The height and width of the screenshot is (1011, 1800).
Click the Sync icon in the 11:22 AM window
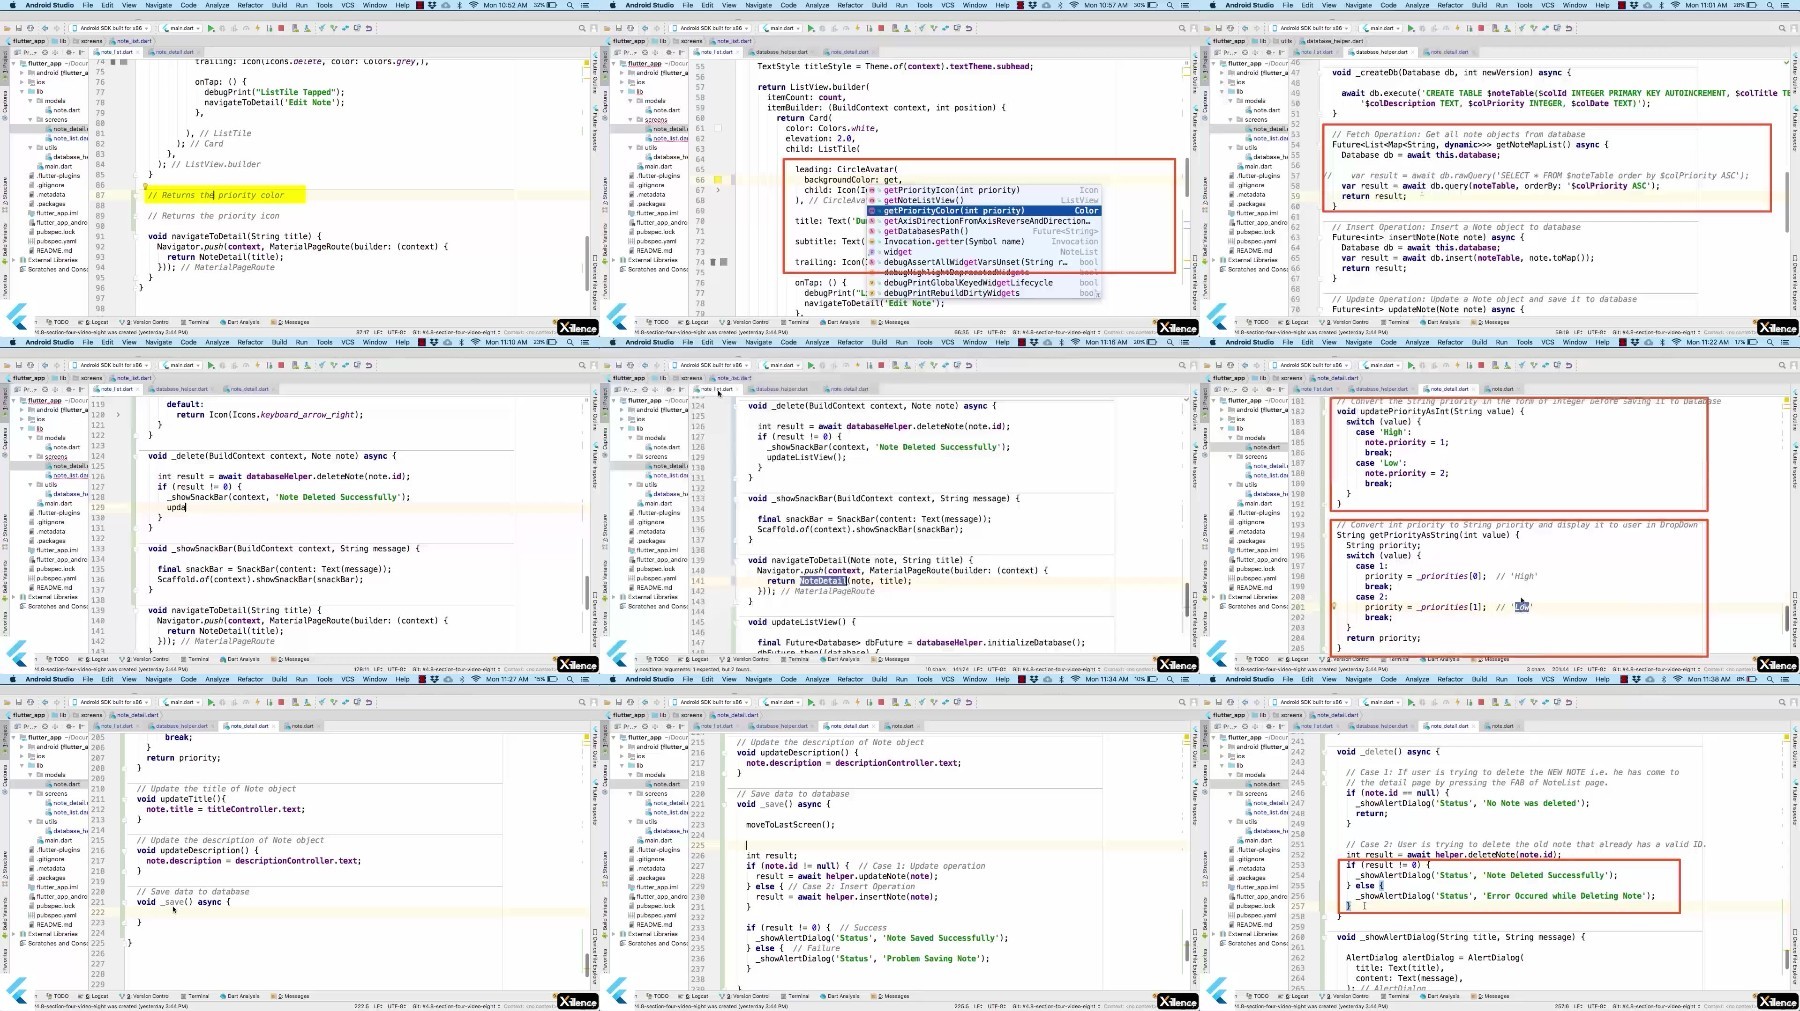tap(1230, 365)
